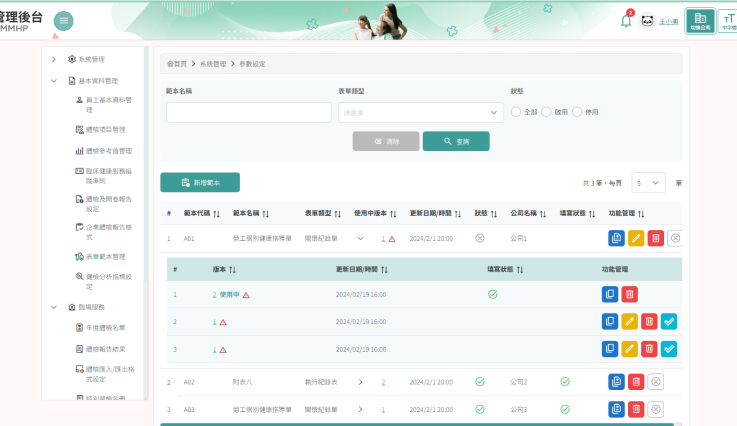Image resolution: width=737 pixels, height=426 pixels.
Task: Click the 新增範本 button
Action: (200, 182)
